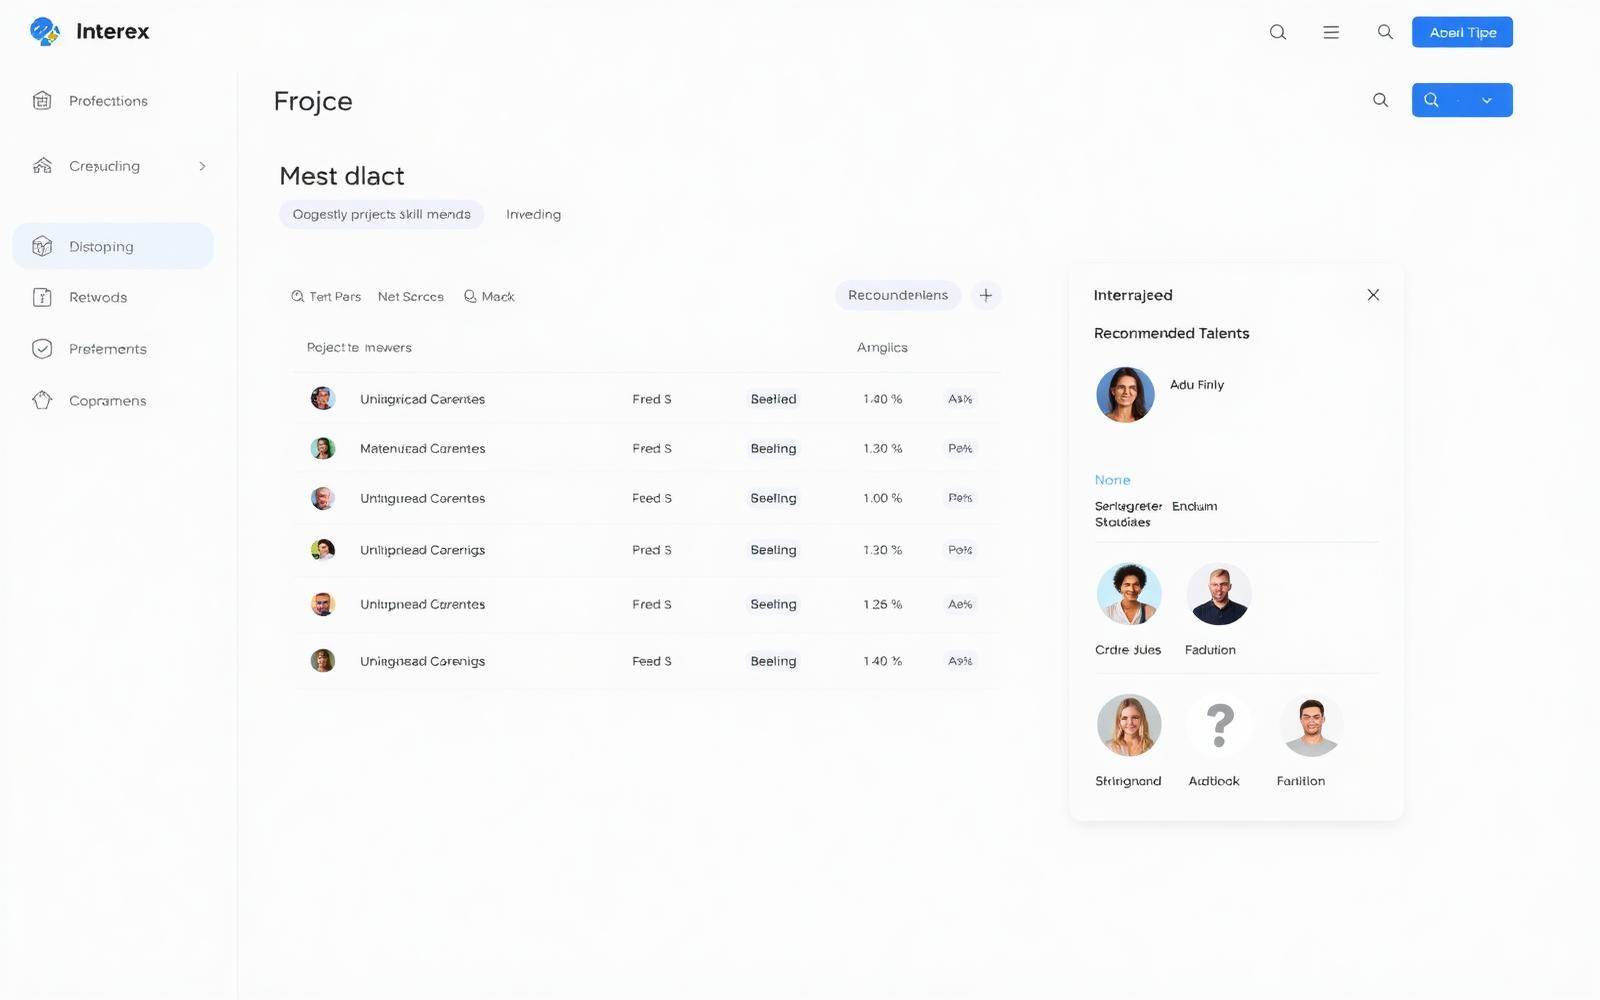Open the blue search dropdown arrow

click(x=1487, y=100)
